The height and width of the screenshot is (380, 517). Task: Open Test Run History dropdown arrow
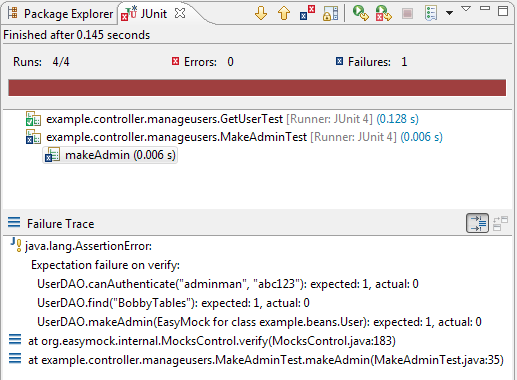coord(449,13)
